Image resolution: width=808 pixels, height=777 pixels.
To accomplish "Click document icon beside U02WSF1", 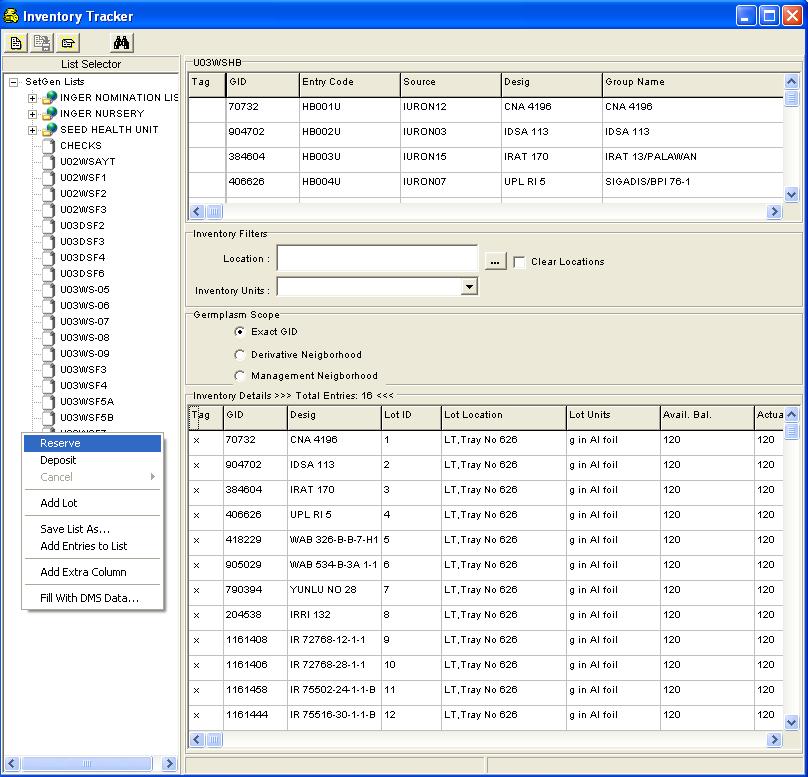I will (48, 178).
